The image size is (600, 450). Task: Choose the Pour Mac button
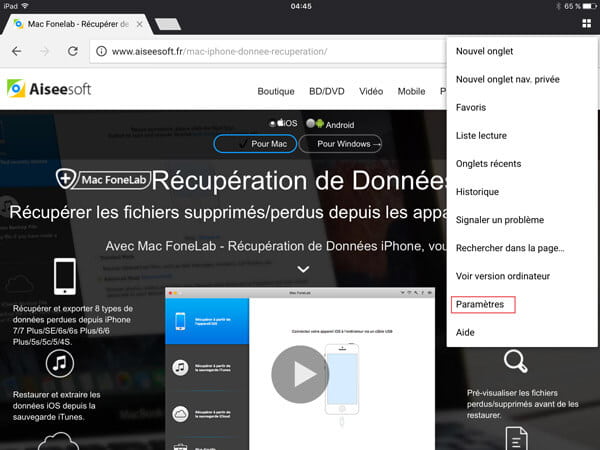pyautogui.click(x=255, y=144)
